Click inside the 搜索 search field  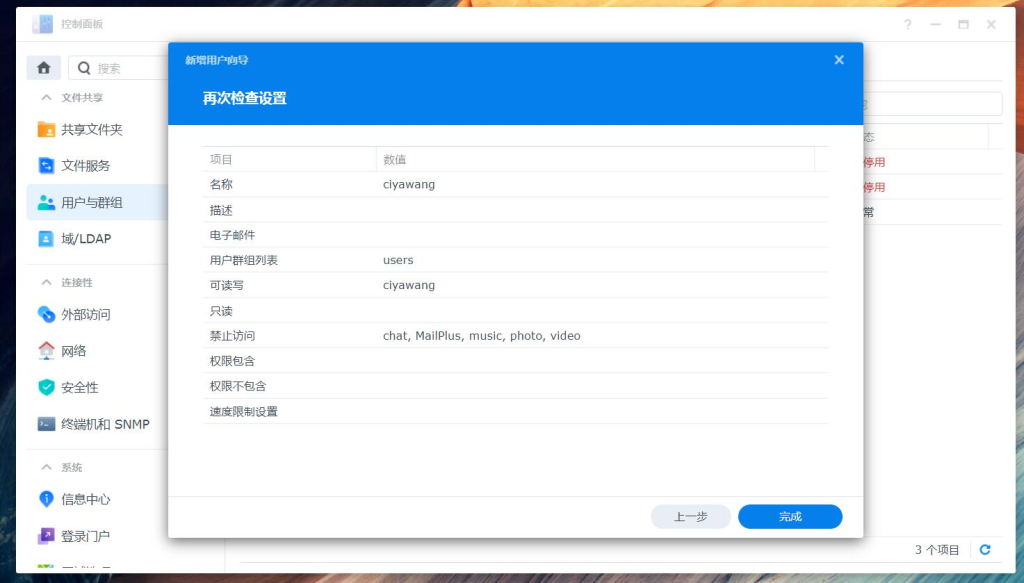(x=120, y=66)
